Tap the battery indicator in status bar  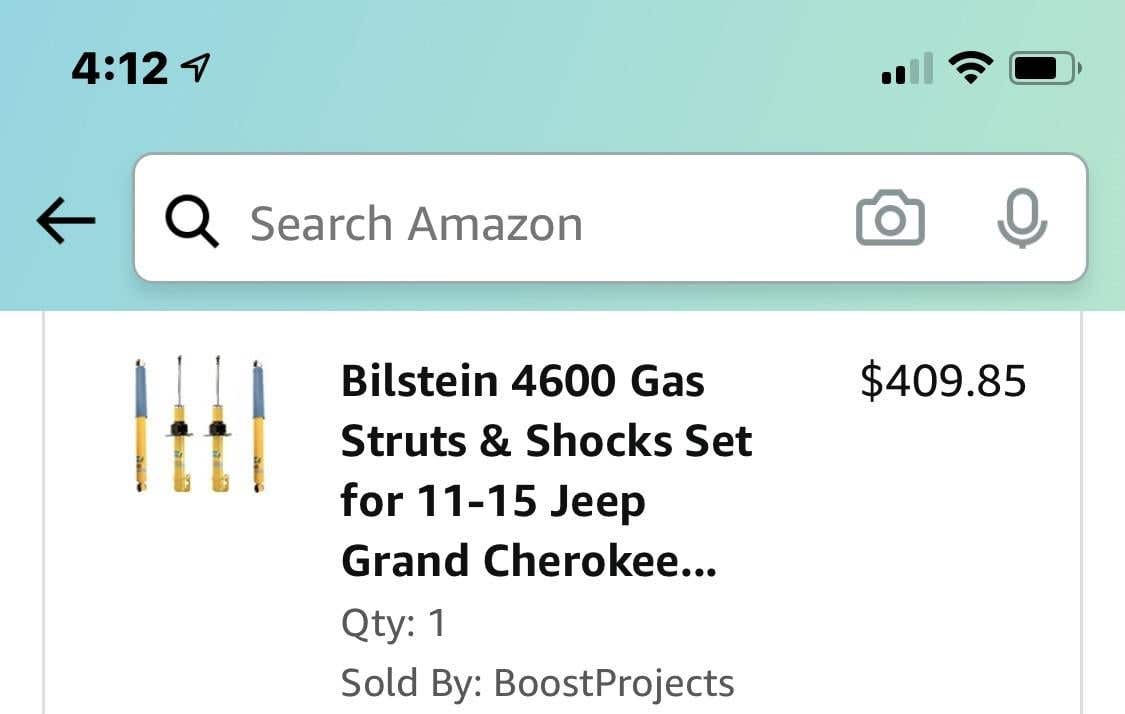1045,69
